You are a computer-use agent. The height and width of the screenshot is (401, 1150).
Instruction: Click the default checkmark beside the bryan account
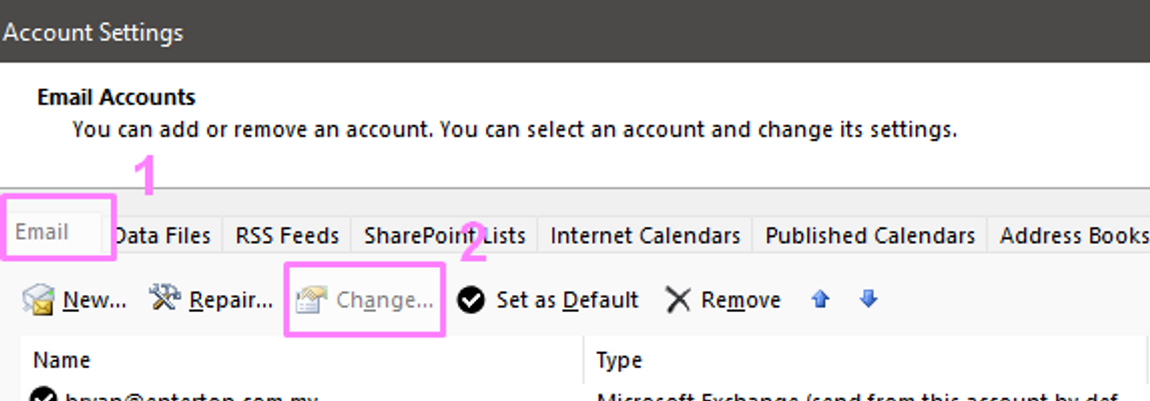click(x=43, y=396)
